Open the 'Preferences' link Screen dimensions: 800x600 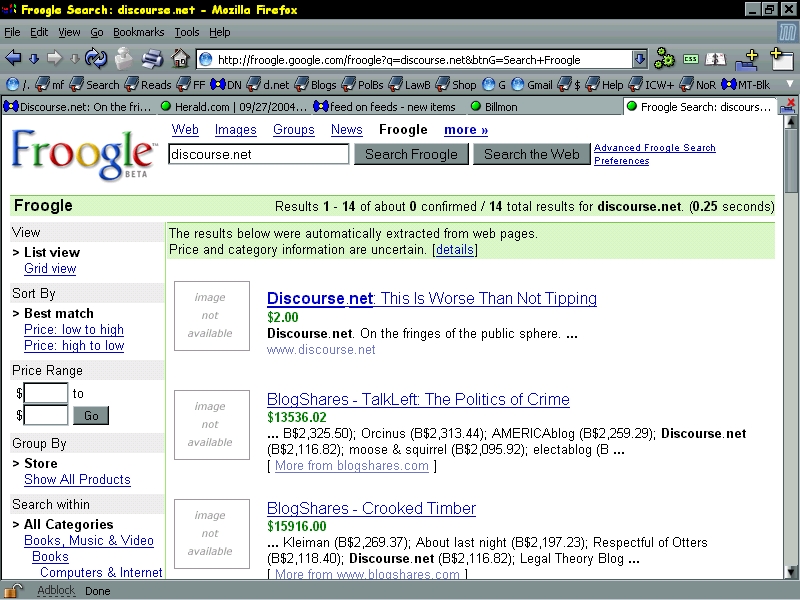tap(621, 161)
